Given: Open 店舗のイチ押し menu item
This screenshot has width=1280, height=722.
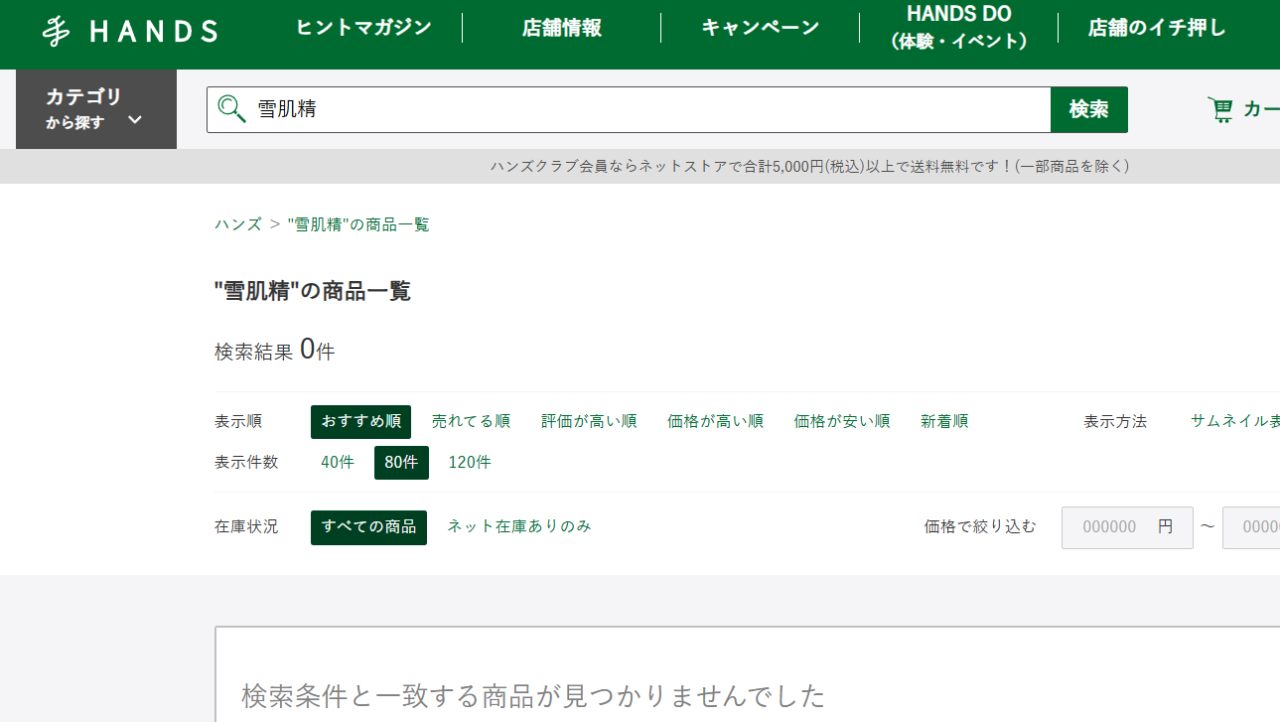Looking at the screenshot, I should click(1157, 28).
